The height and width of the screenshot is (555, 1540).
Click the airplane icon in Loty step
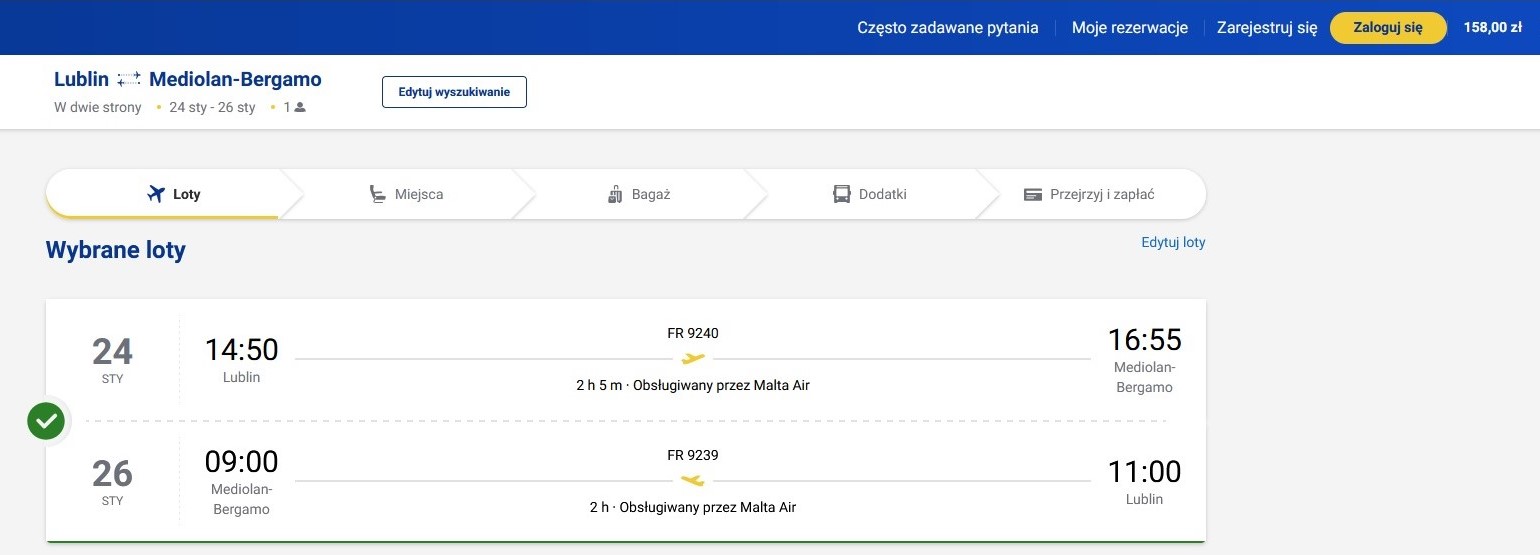[x=155, y=194]
